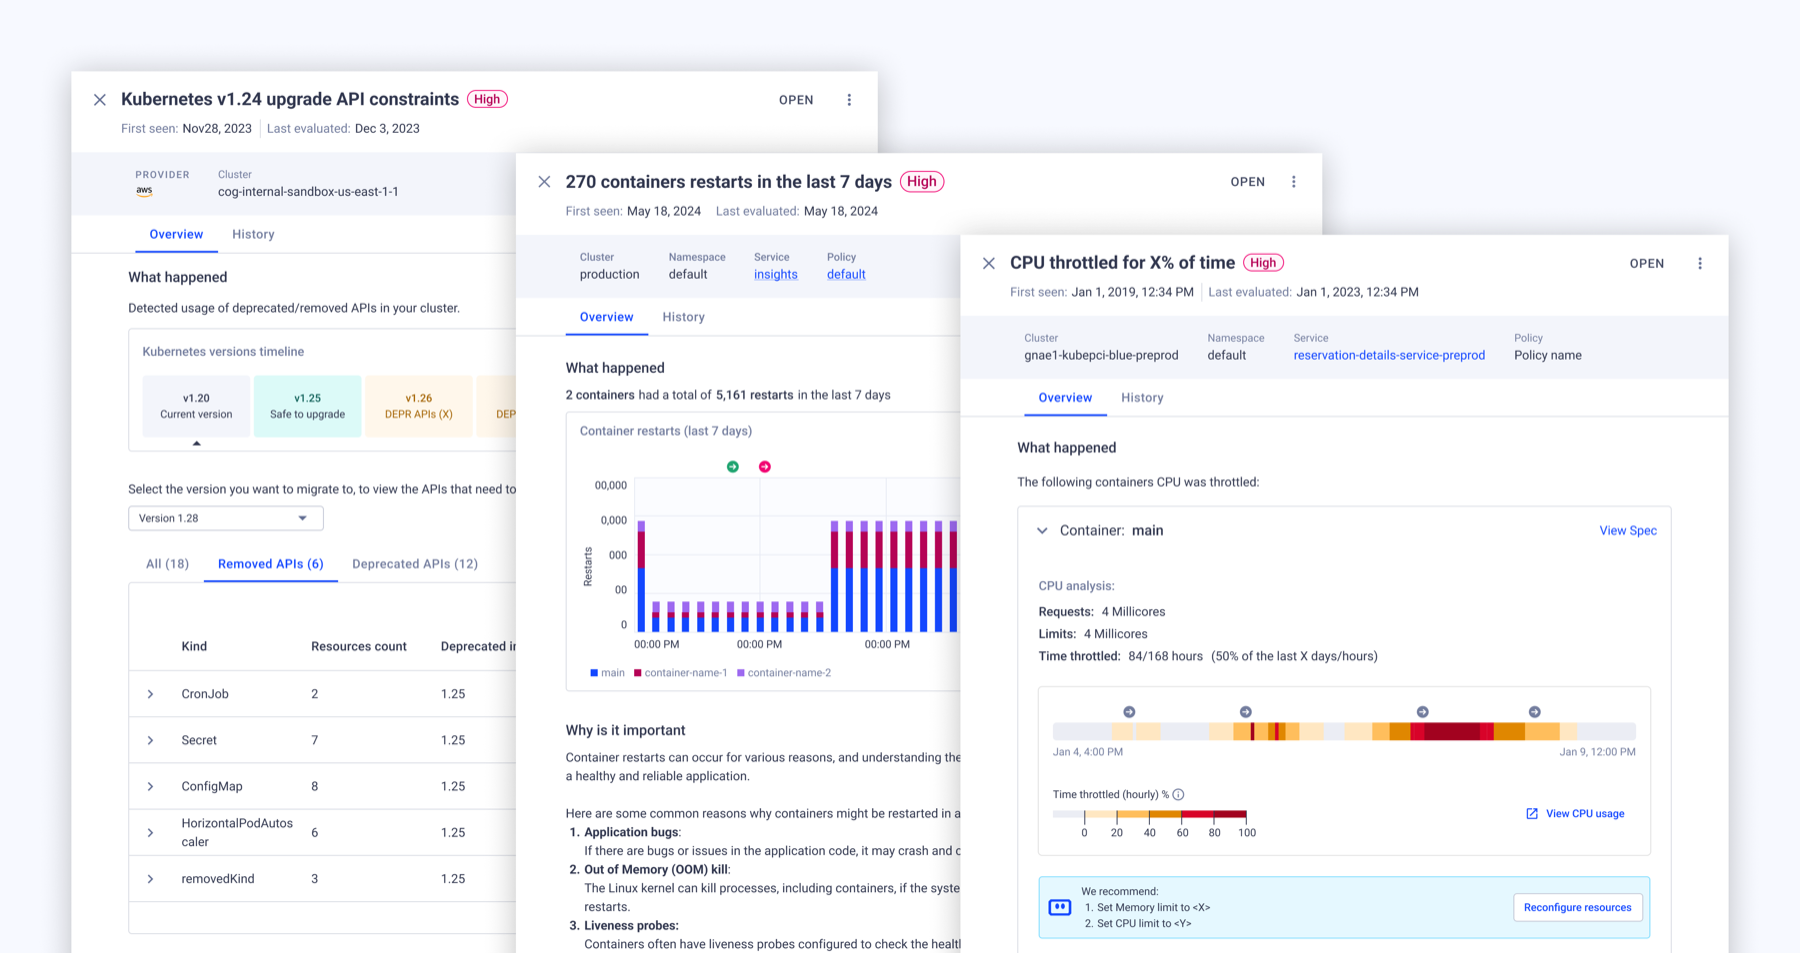This screenshot has height=953, width=1800.
Task: Select the Removed APIs (6) tab
Action: pos(271,564)
